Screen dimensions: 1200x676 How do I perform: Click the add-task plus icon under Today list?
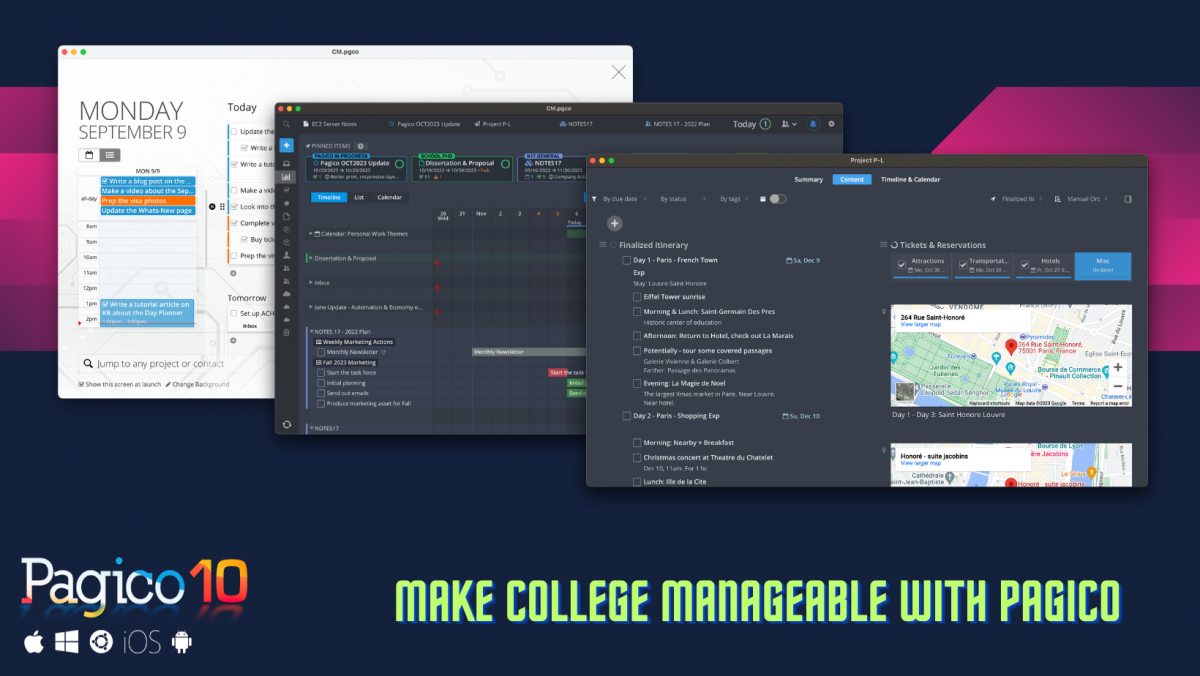(x=233, y=272)
